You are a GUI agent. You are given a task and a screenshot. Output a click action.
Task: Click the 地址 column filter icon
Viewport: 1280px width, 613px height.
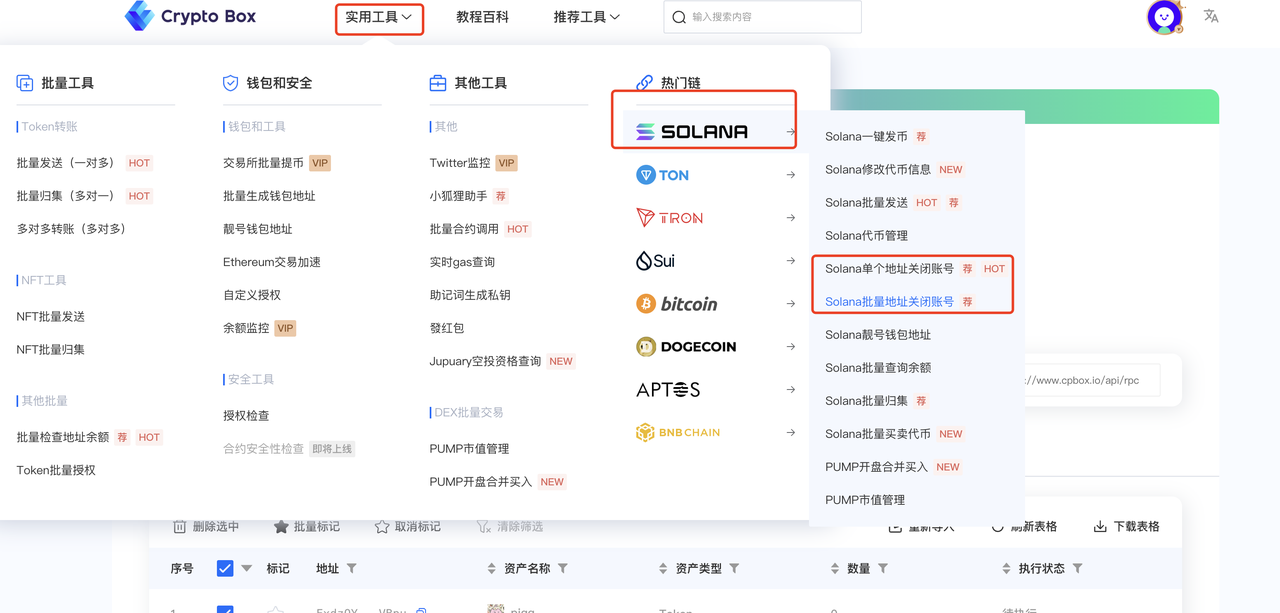pyautogui.click(x=352, y=568)
